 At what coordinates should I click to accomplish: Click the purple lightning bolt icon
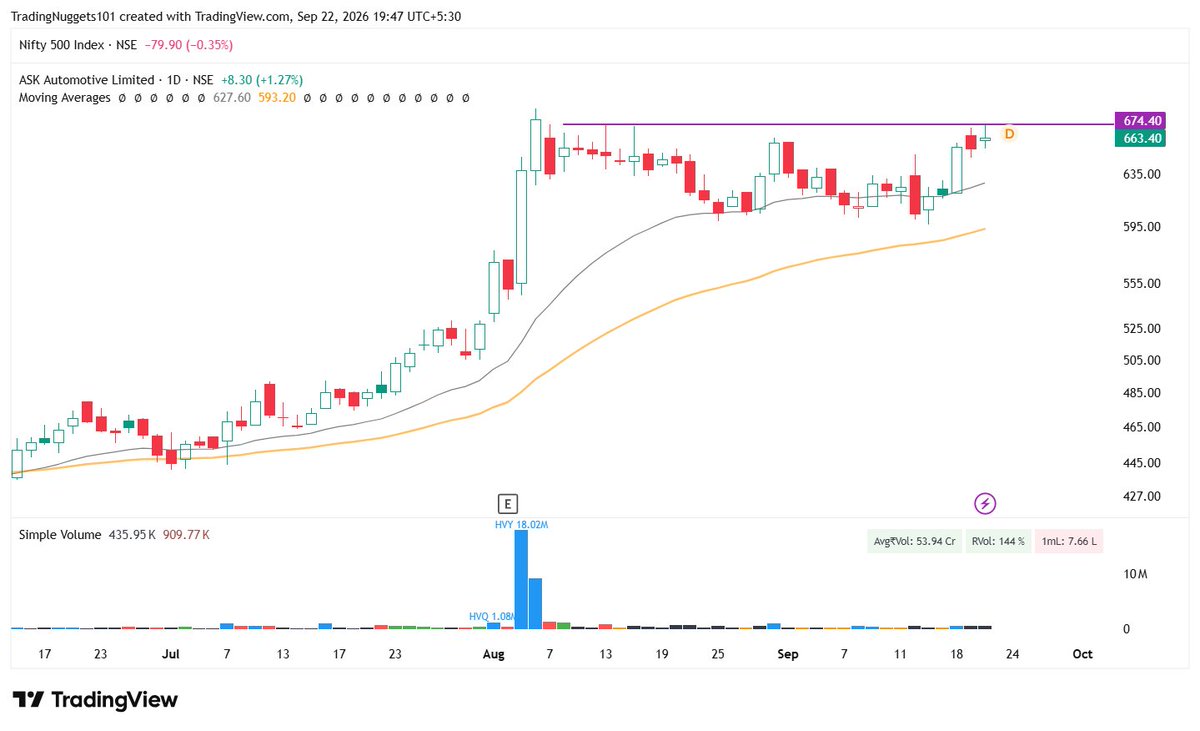[x=986, y=503]
